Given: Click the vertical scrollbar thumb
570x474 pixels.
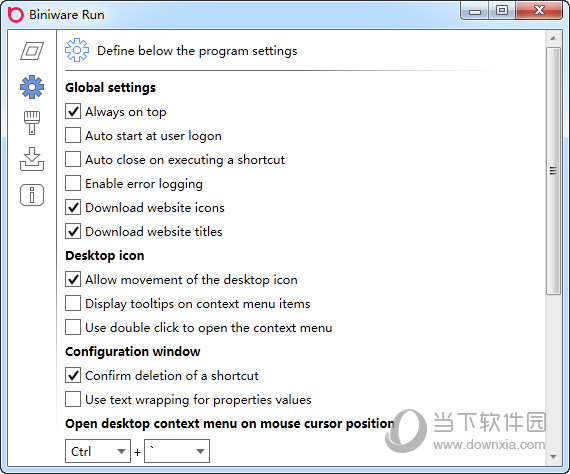Looking at the screenshot, I should tap(553, 170).
